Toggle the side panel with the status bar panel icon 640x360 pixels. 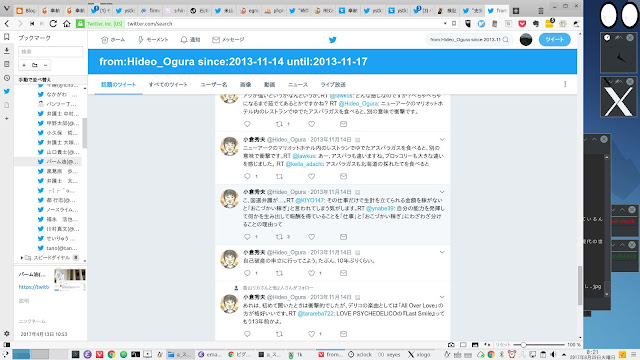7,344
